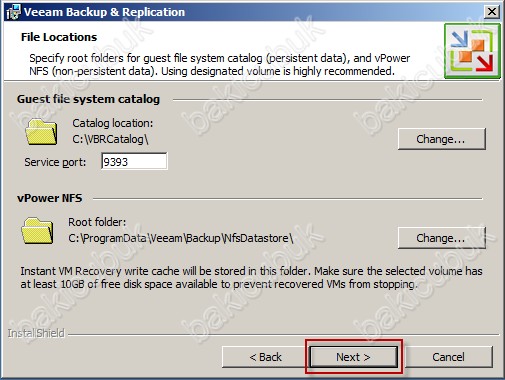This screenshot has width=505, height=380.
Task: Change the vPower NFS root folder
Action: pos(441,238)
